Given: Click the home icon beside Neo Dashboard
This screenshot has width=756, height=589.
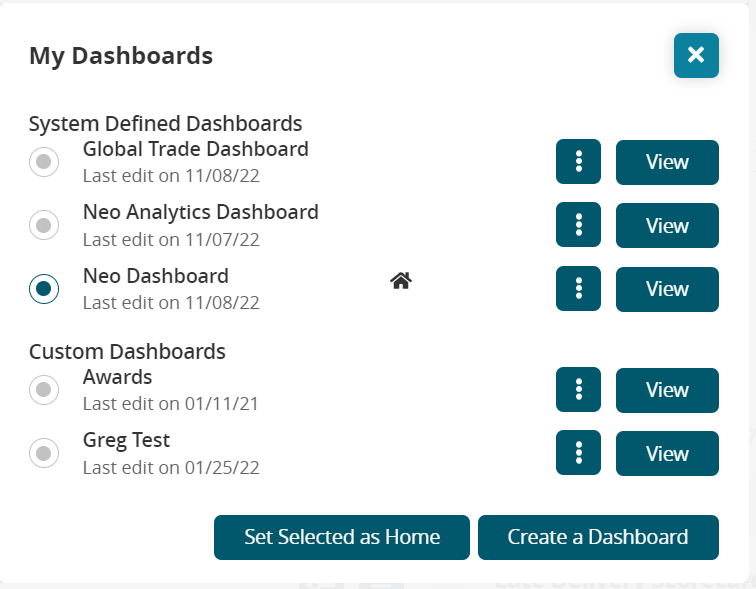Looking at the screenshot, I should (x=401, y=281).
